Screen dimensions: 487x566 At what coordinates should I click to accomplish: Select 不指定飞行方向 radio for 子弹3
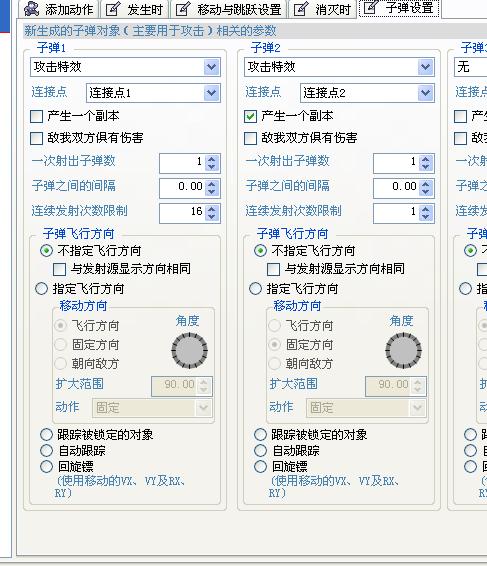click(x=470, y=251)
